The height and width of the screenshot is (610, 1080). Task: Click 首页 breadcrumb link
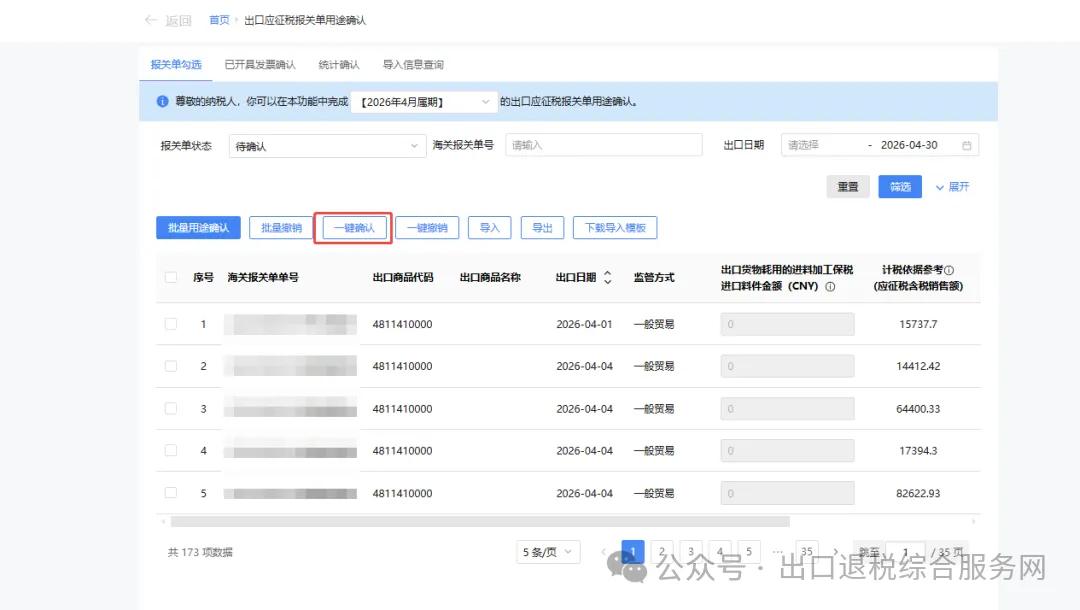pos(219,20)
